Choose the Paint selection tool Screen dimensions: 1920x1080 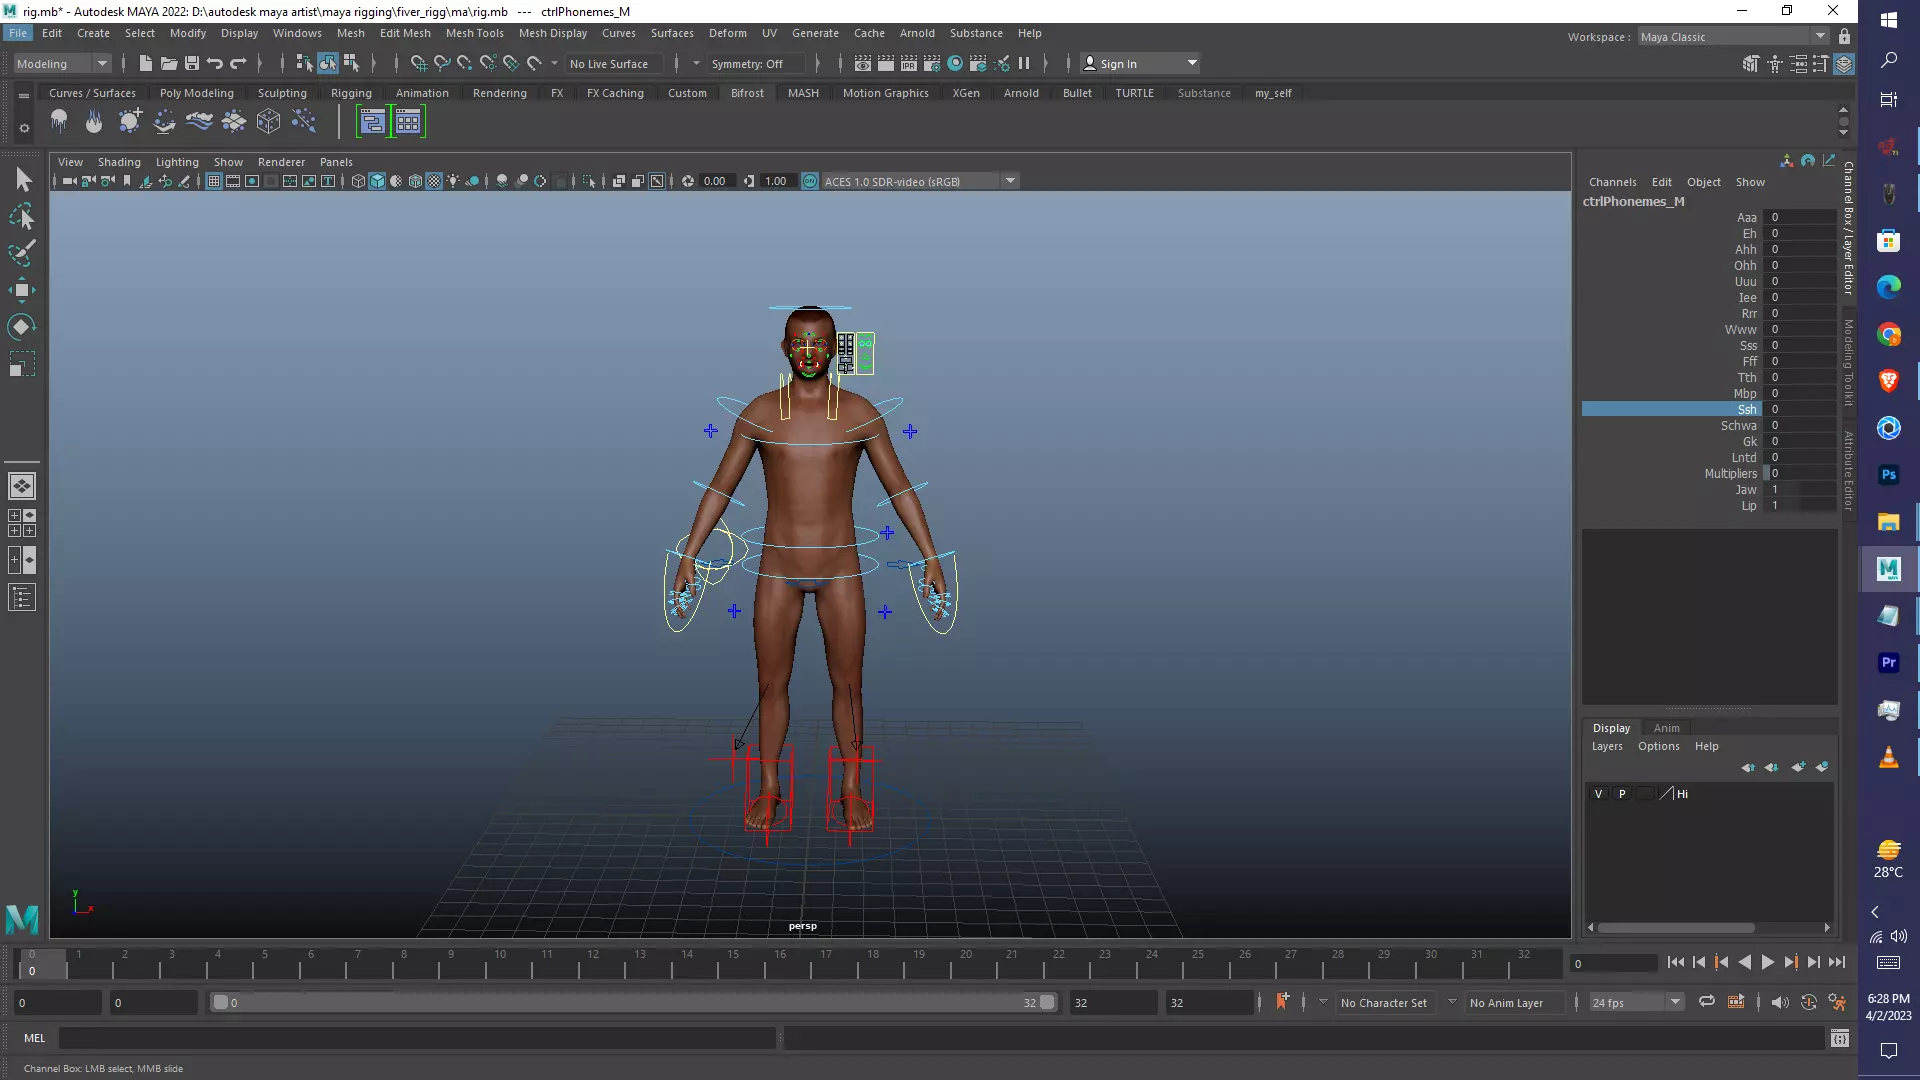22,253
